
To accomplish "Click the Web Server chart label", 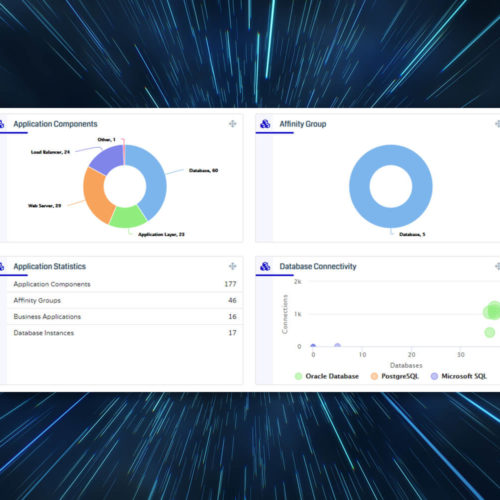I will (45, 206).
